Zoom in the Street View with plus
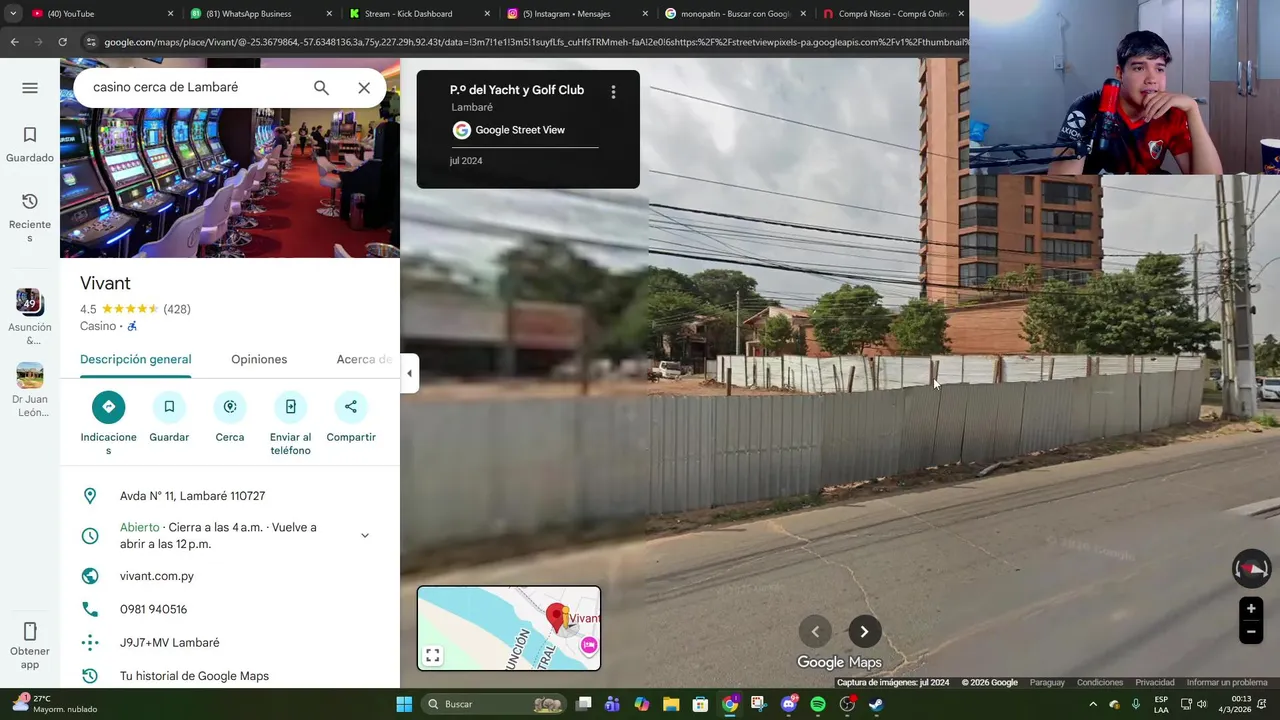 pos(1251,609)
